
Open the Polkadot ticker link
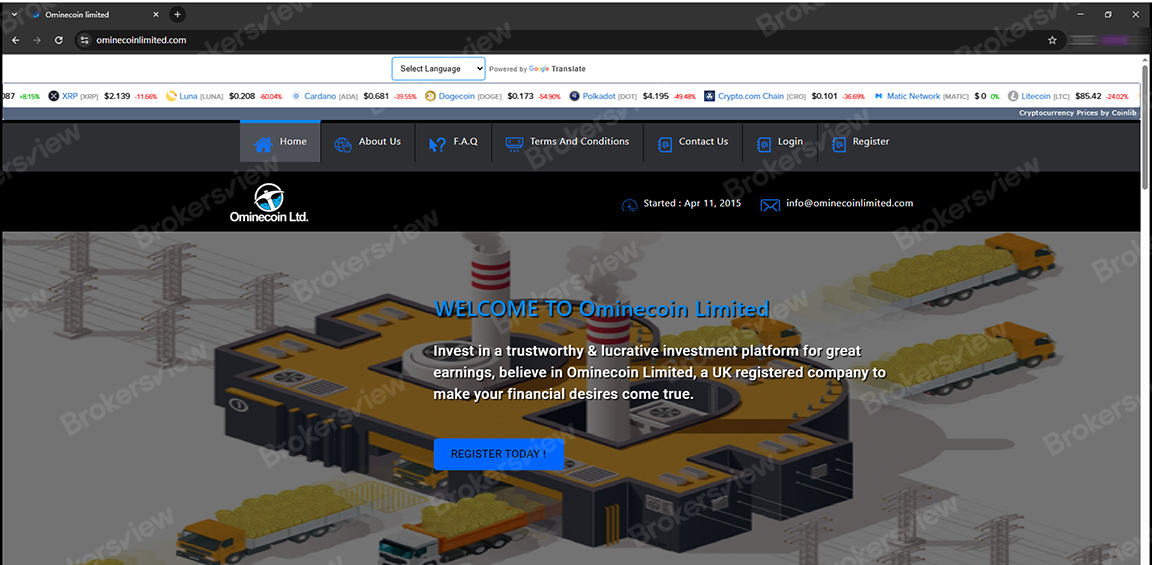(599, 96)
